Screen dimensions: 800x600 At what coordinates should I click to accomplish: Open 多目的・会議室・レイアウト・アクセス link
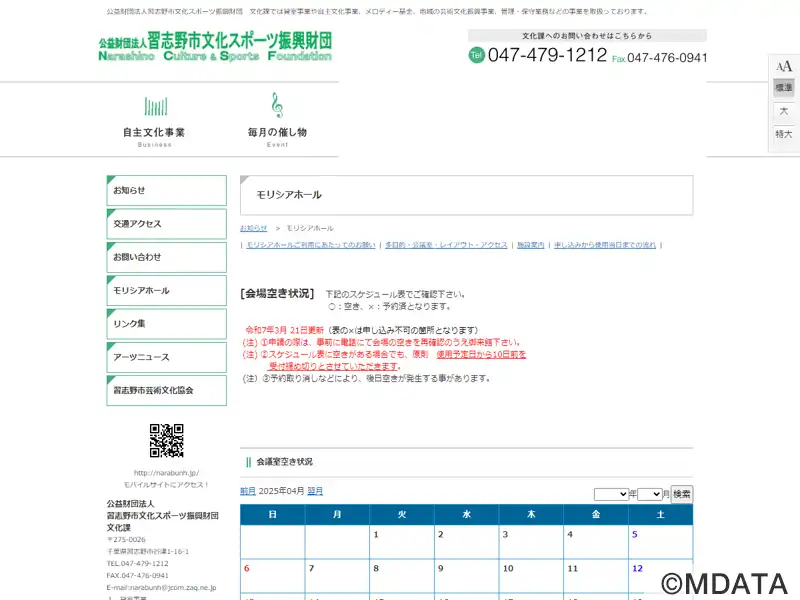[446, 245]
